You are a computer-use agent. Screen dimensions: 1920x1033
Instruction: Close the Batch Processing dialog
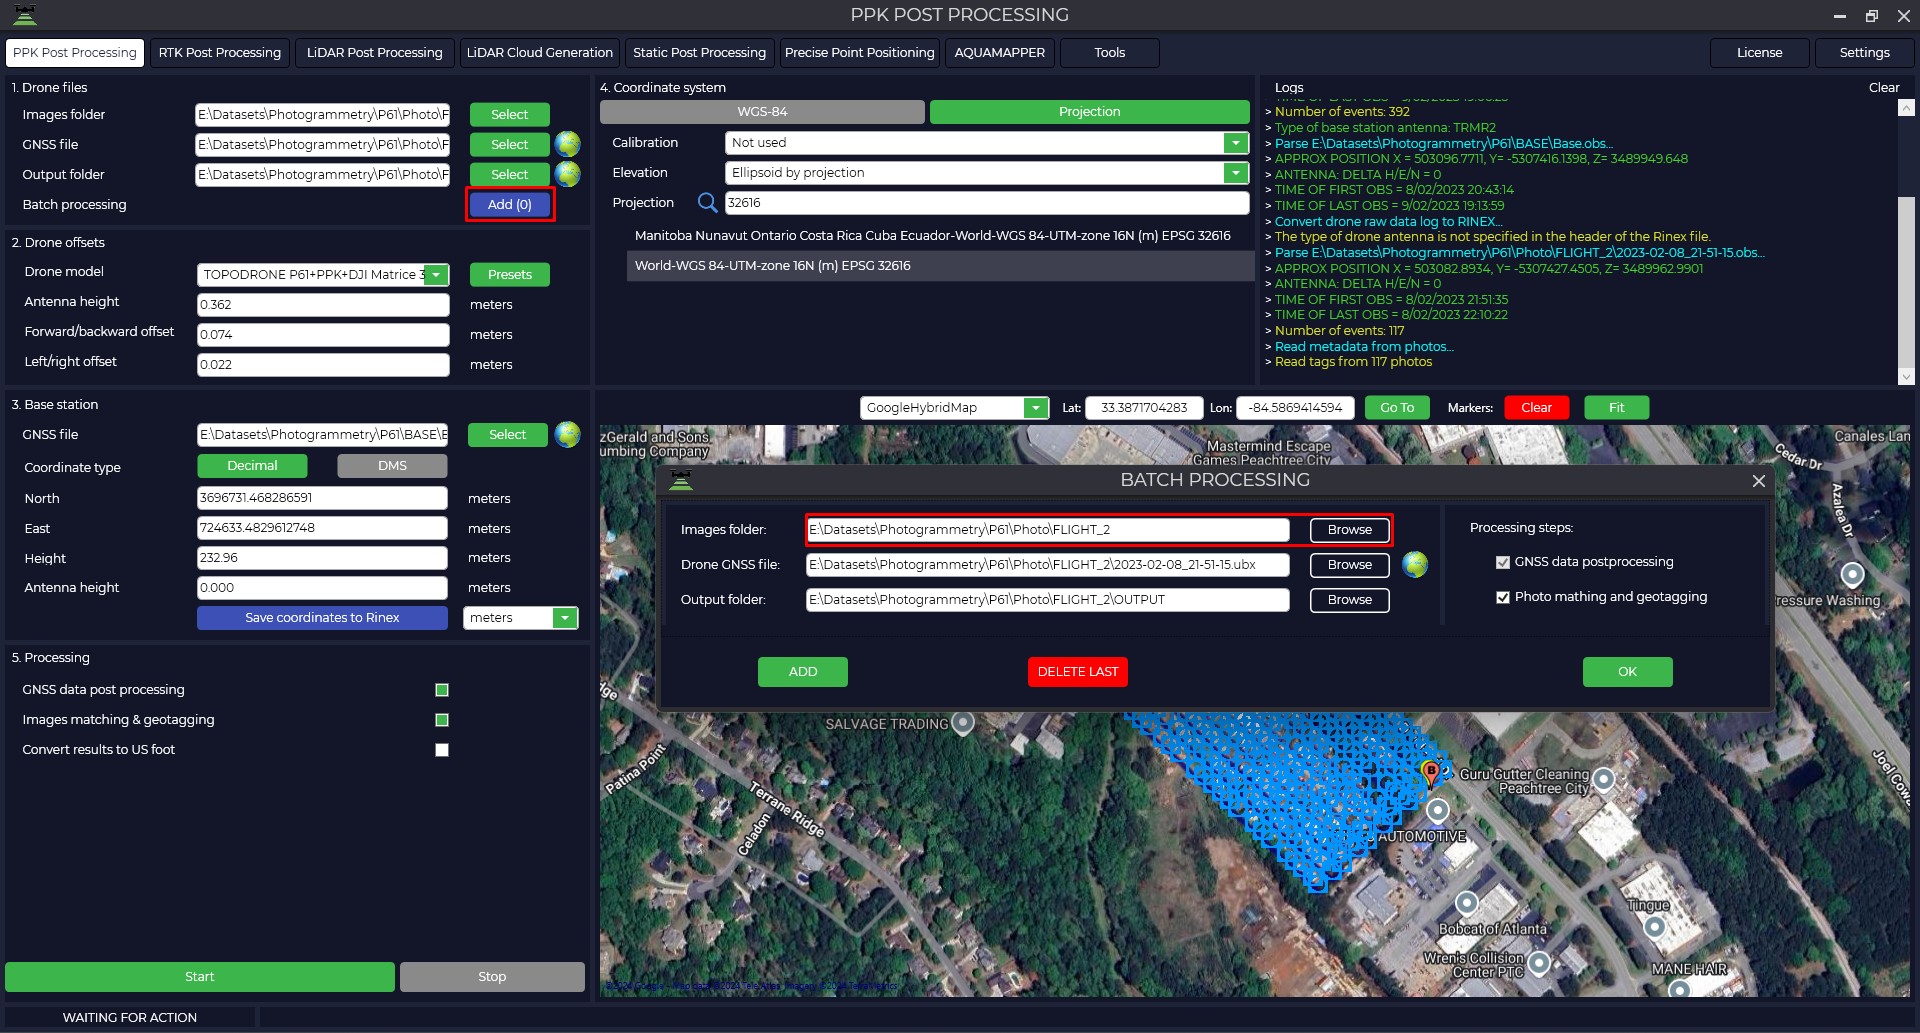point(1758,481)
